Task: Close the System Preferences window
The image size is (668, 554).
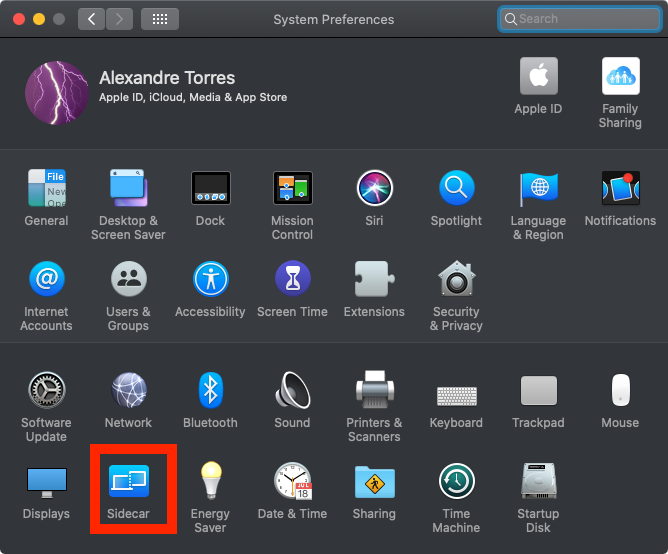Action: (19, 19)
